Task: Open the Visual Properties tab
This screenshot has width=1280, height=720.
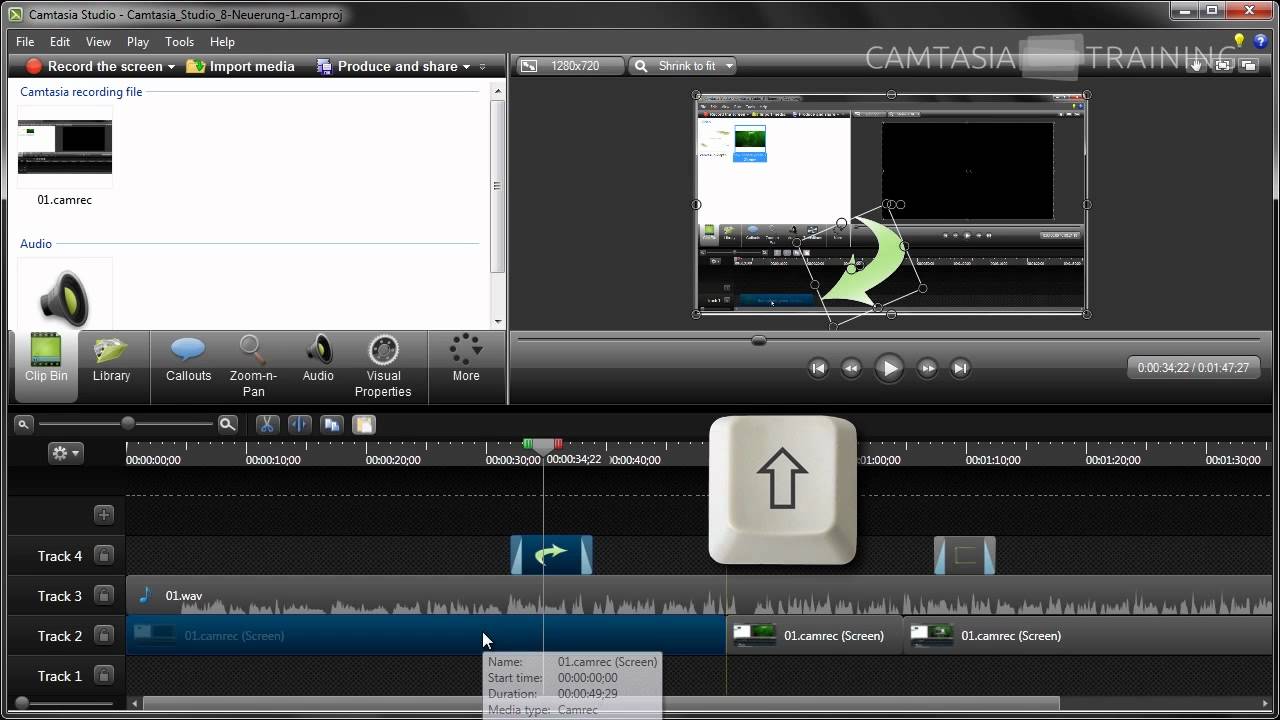Action: pyautogui.click(x=383, y=367)
